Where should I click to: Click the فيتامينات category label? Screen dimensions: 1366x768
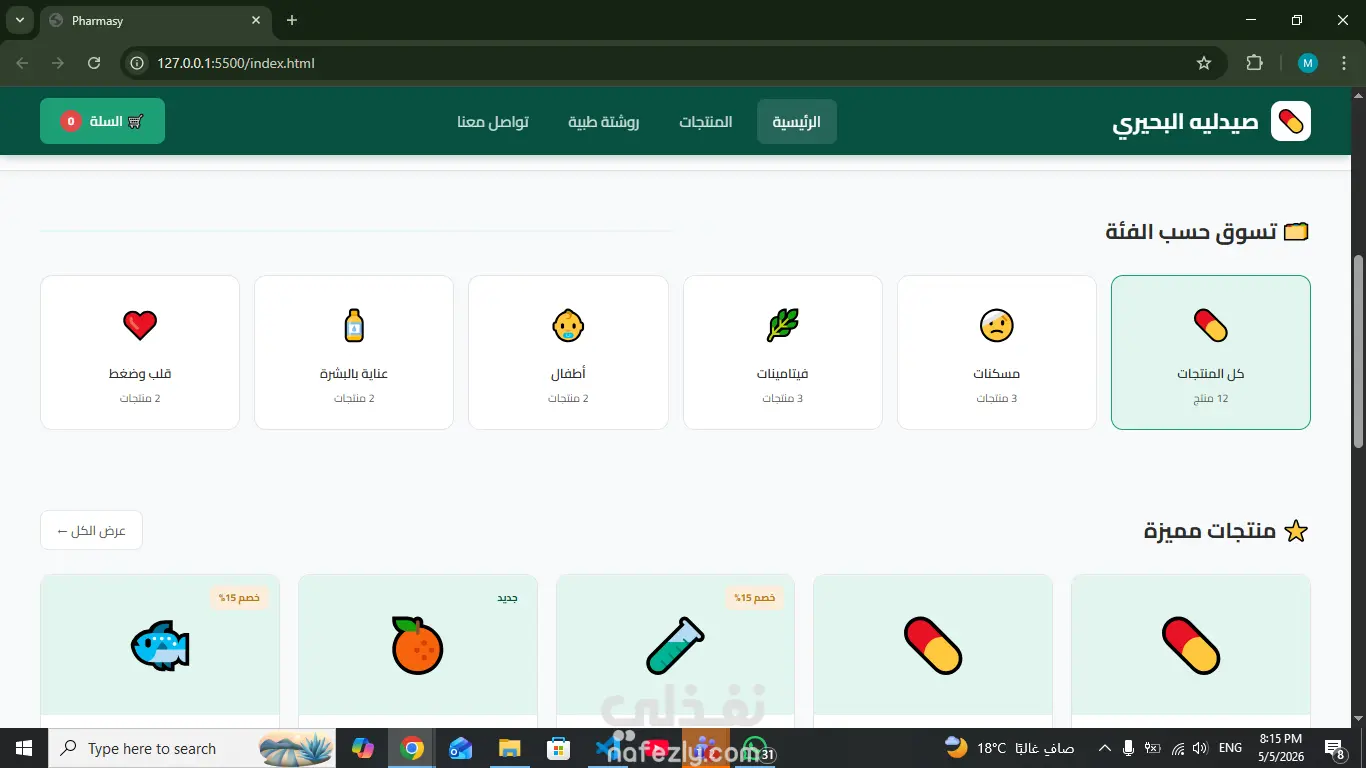click(x=782, y=374)
